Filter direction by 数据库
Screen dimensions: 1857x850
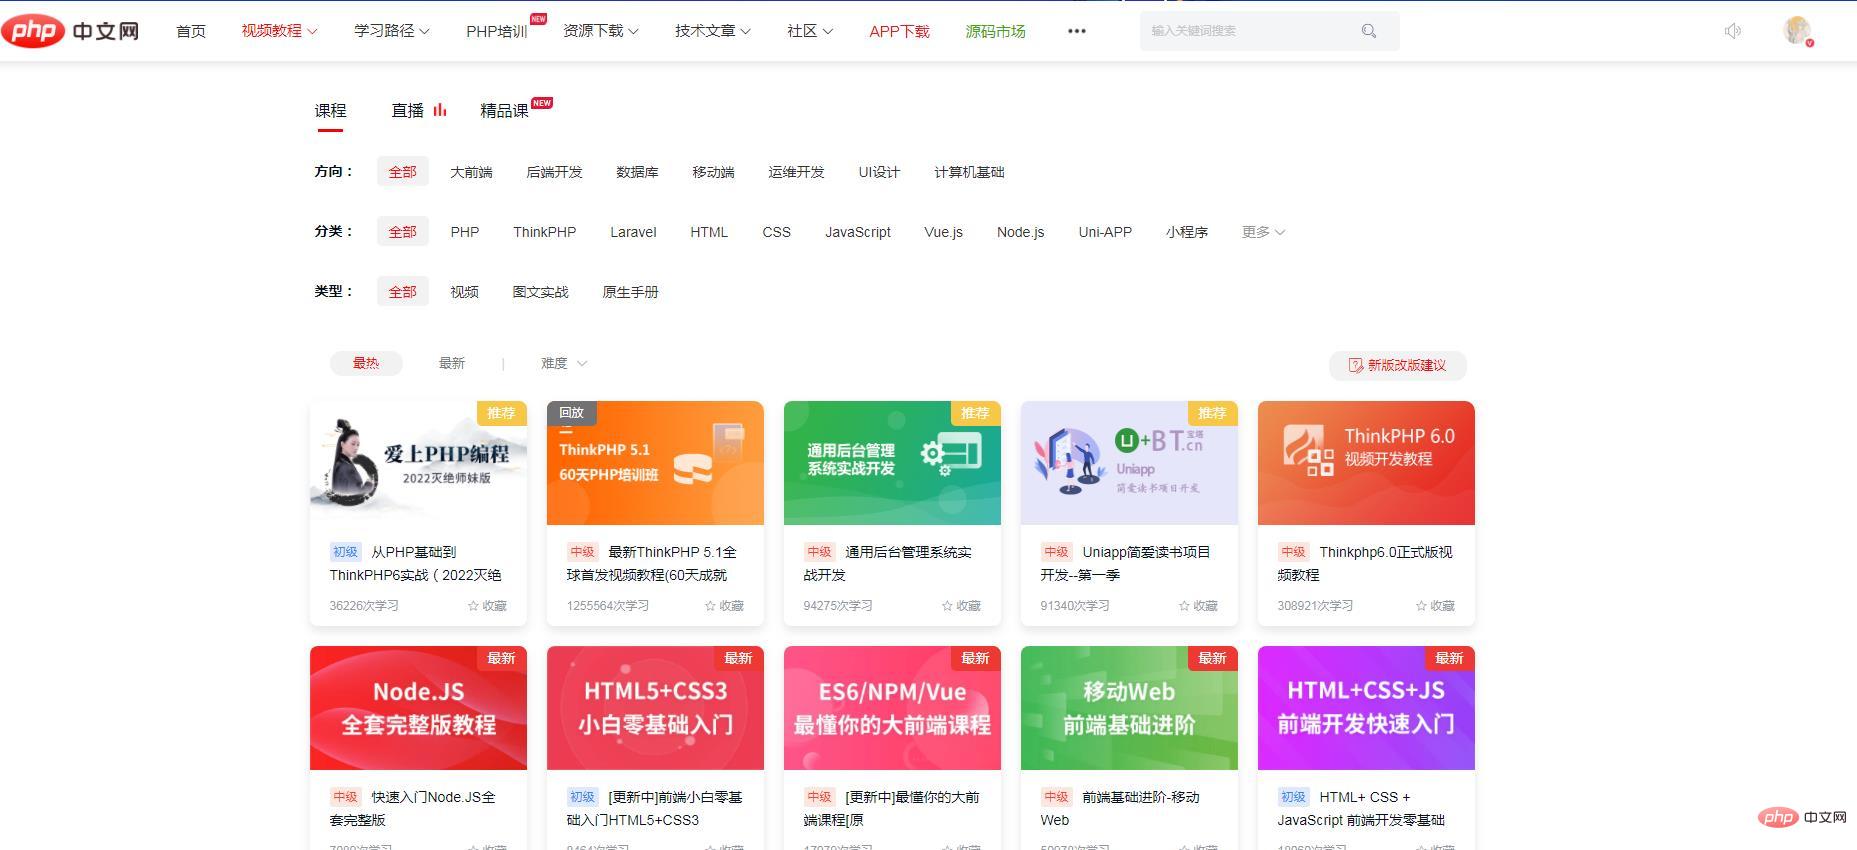coord(637,172)
